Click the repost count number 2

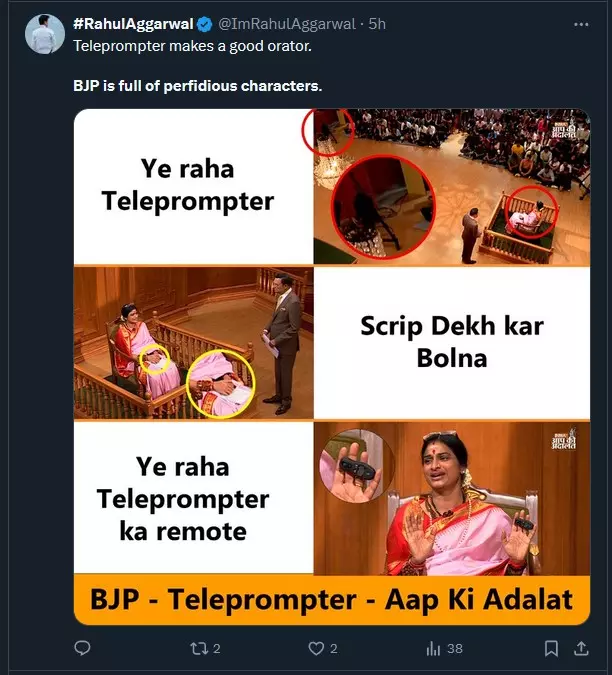coord(217,649)
